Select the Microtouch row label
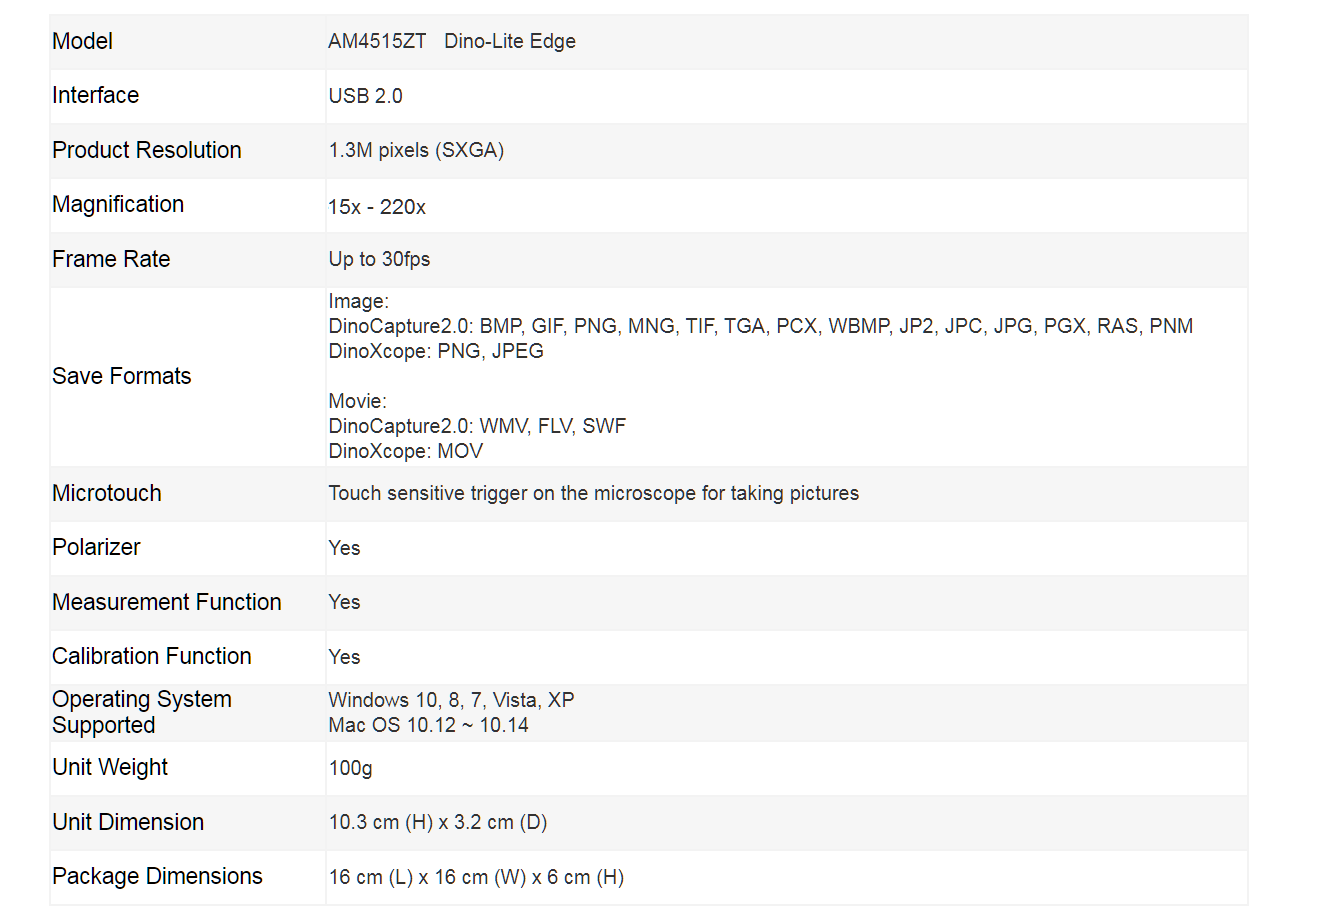The image size is (1339, 911). [x=107, y=493]
